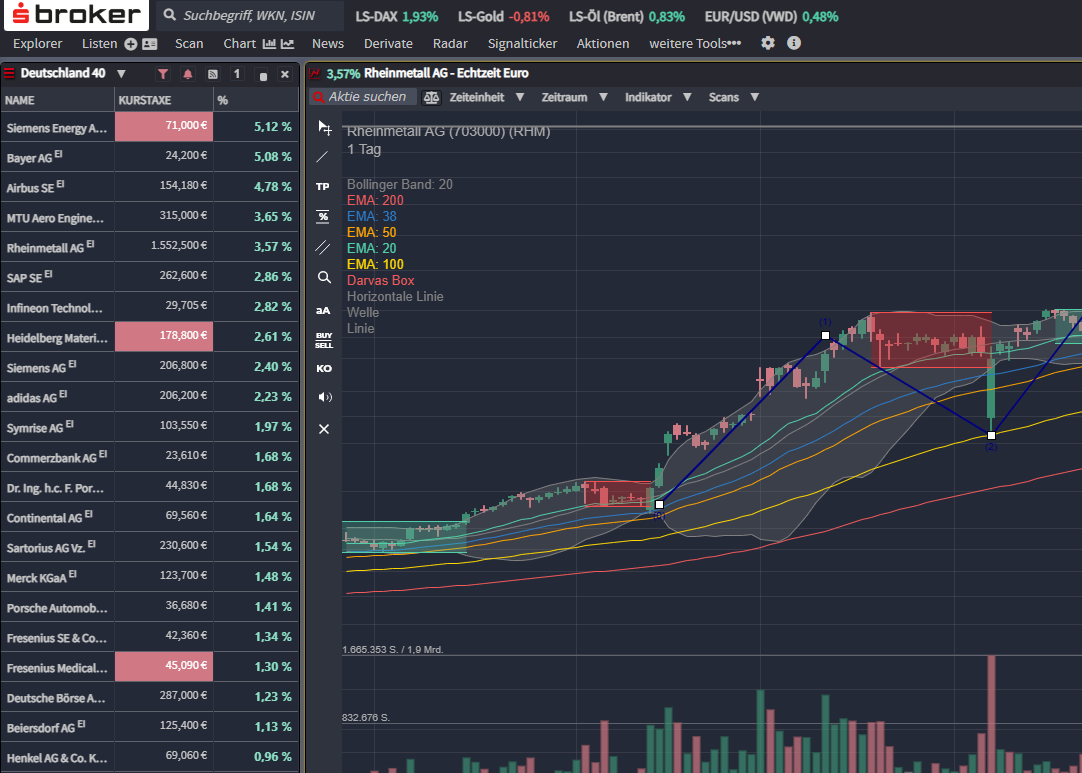This screenshot has height=773, width=1082.
Task: Click the lock icon in list panel header
Action: point(262,75)
